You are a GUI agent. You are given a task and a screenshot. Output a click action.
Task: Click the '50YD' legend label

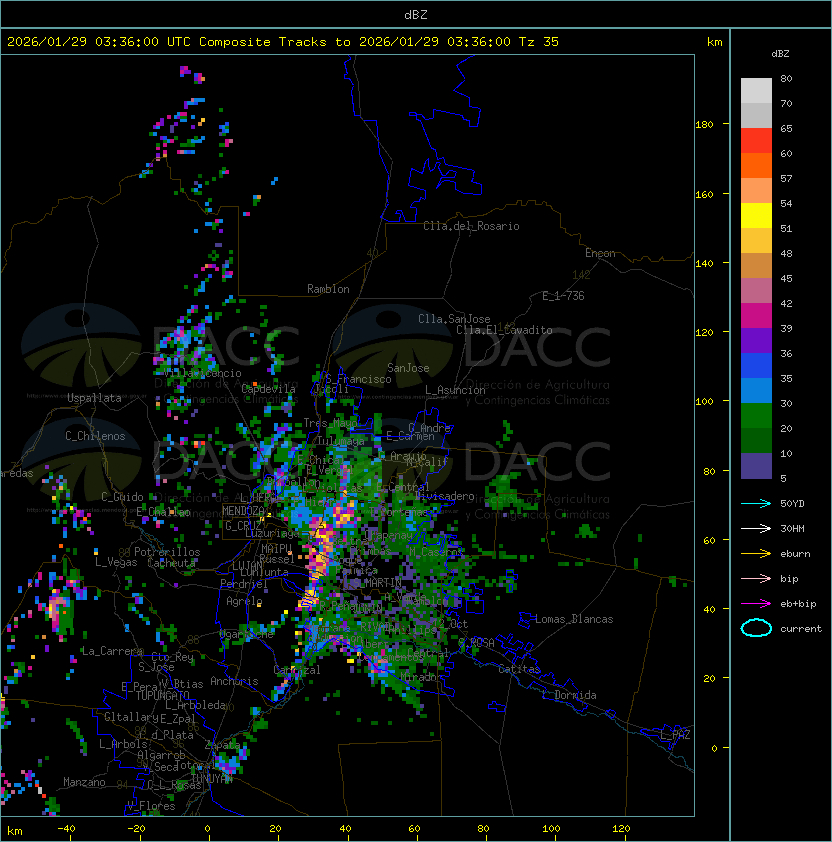point(792,503)
